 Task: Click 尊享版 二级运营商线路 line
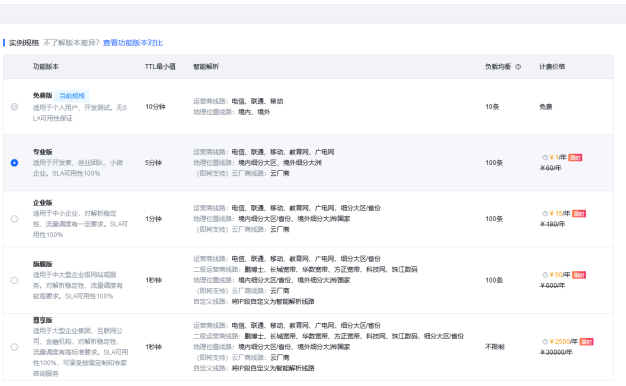[329, 336]
